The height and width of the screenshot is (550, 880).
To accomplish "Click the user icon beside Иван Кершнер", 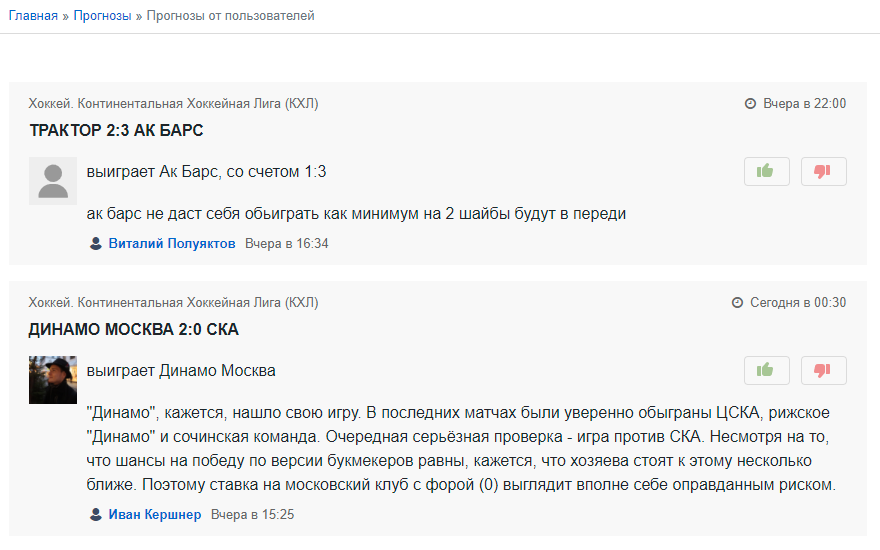I will [x=96, y=515].
